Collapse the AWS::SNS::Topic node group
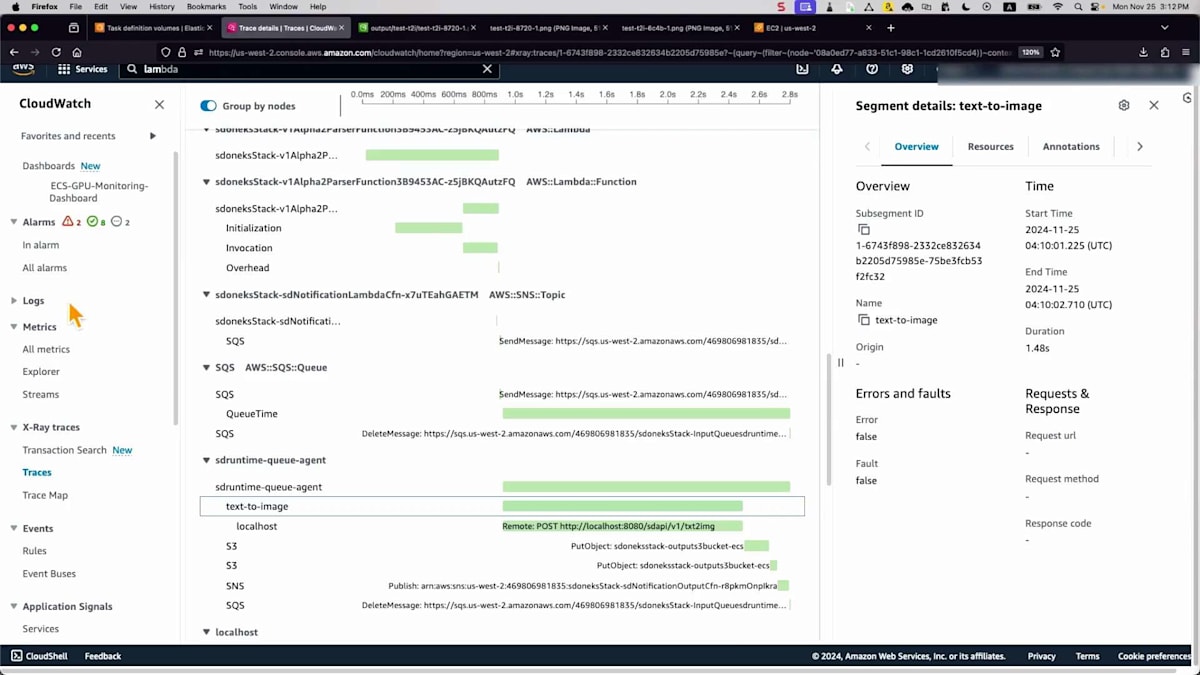Image resolution: width=1200 pixels, height=675 pixels. point(207,295)
